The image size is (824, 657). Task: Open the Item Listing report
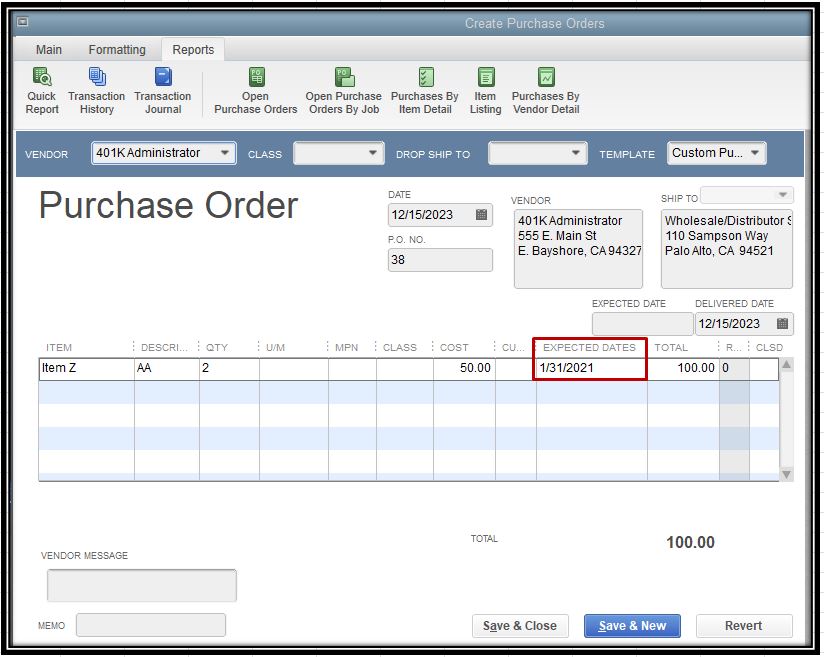click(x=486, y=78)
